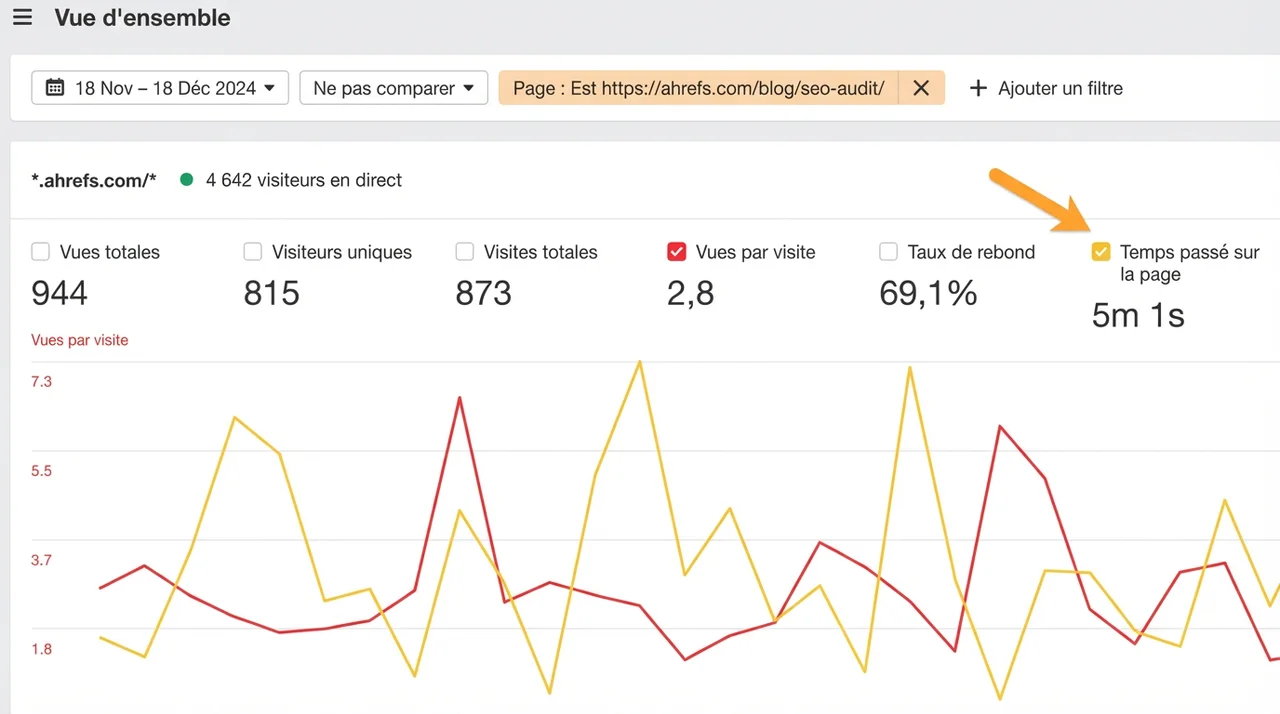Click the calendar icon in the date filter
Screen dimensions: 1280x714
(x=54, y=88)
